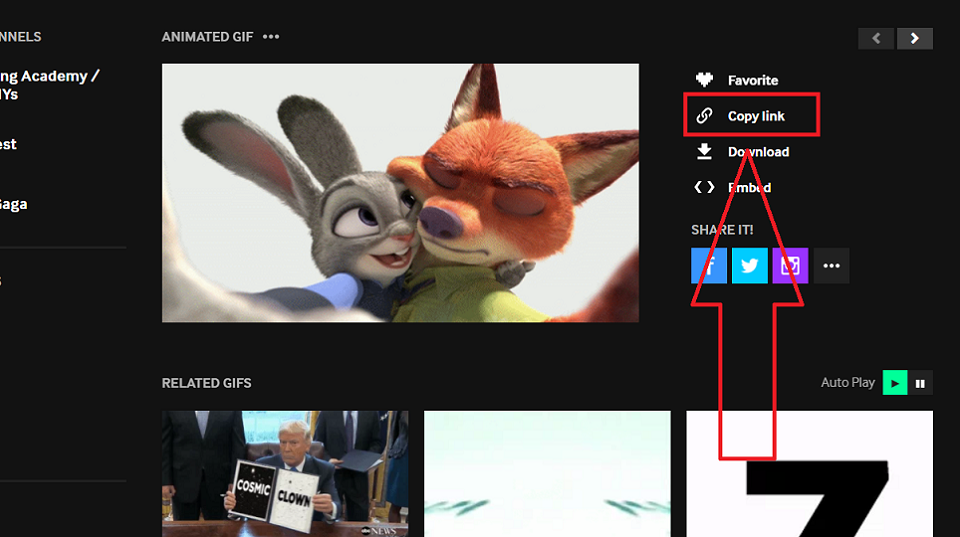Open the middle white related GIF thumbnail
Screen dimensions: 960x537
click(547, 473)
